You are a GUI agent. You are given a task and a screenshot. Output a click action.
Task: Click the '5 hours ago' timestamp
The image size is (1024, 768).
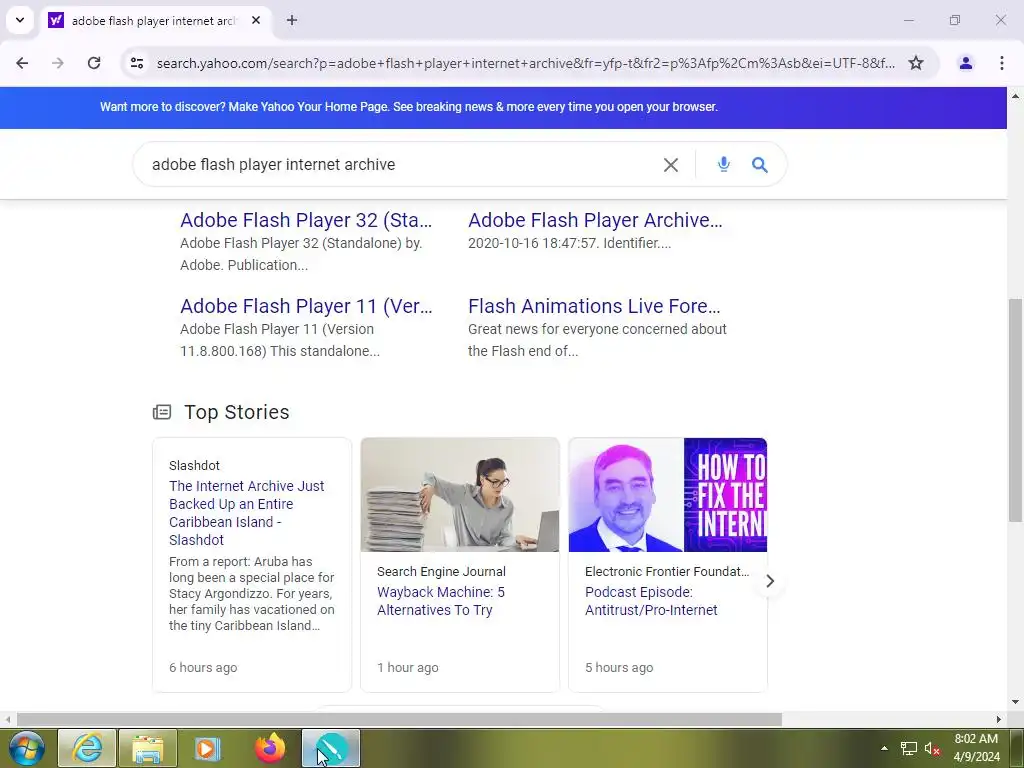[x=619, y=667]
